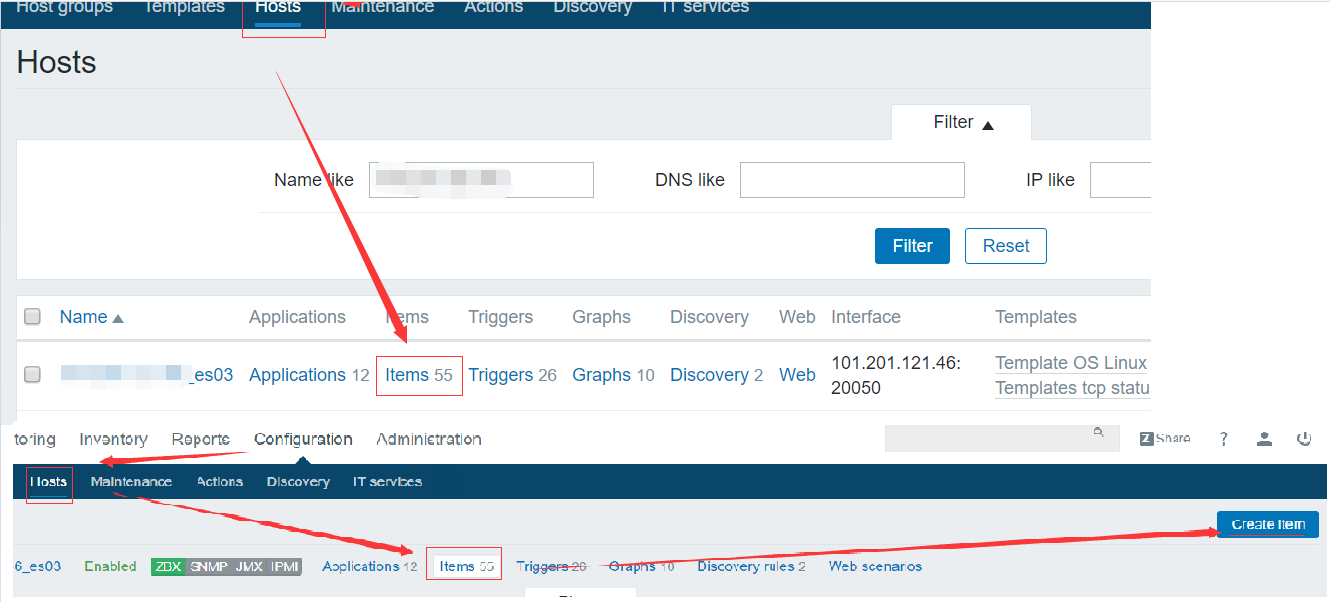Select Hosts in the submenu under Configuration
Screen dimensions: 1330x602
(x=48, y=481)
